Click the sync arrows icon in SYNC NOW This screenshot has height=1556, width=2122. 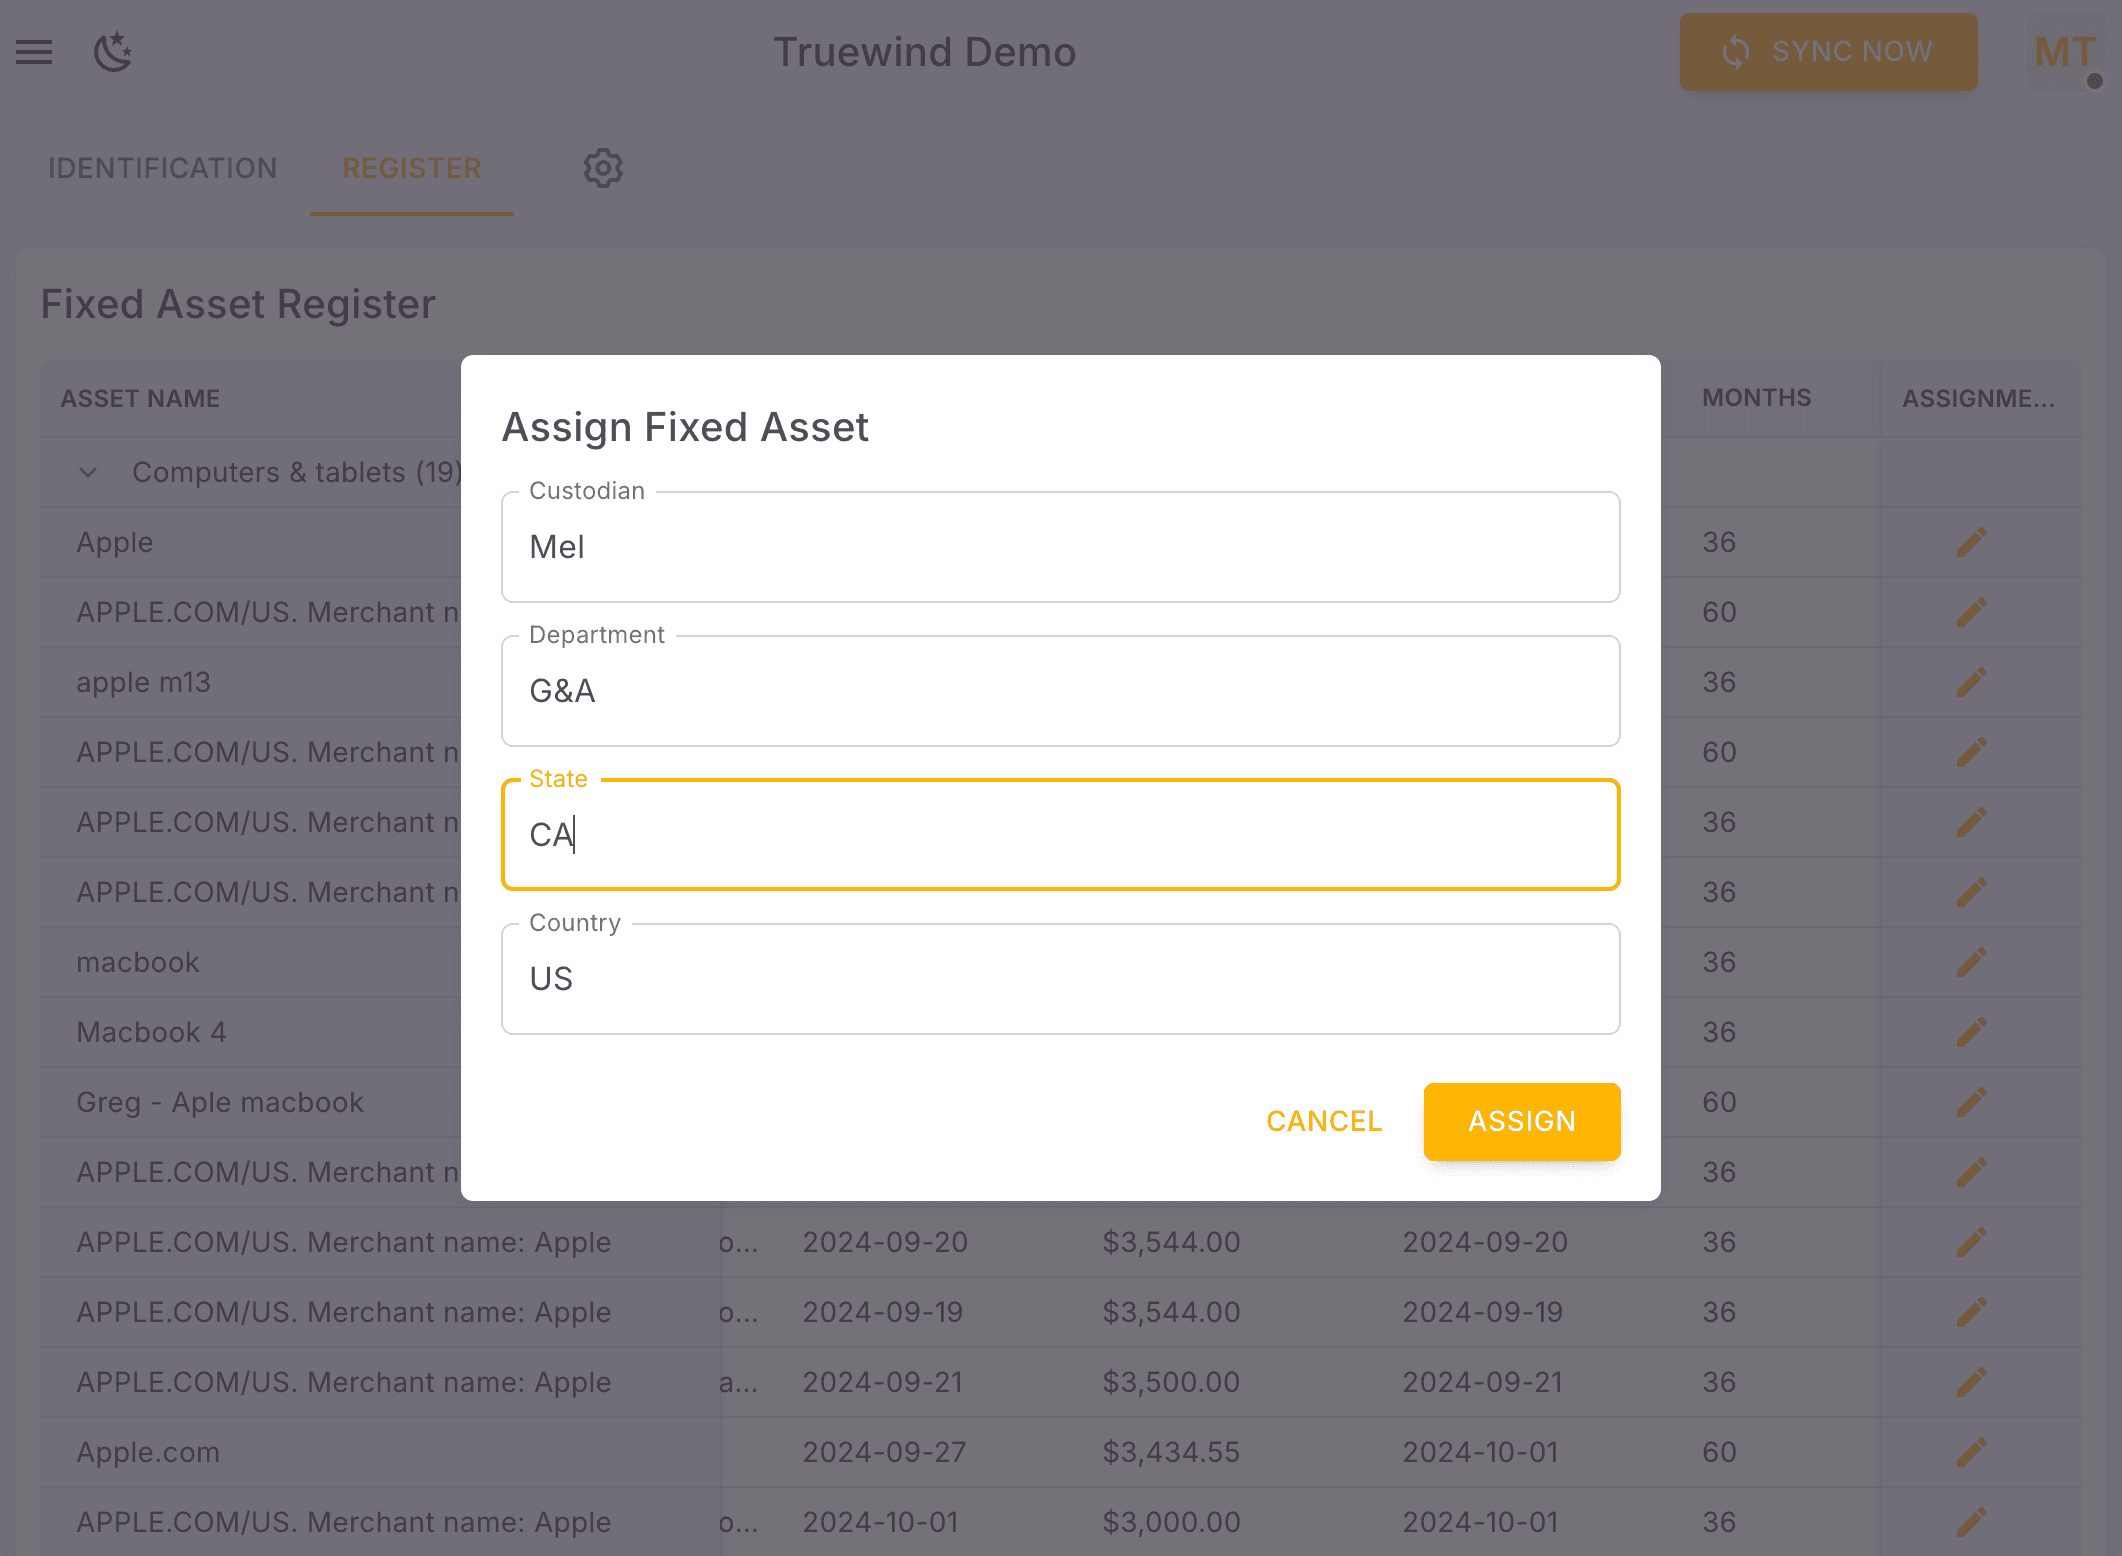(x=1737, y=51)
